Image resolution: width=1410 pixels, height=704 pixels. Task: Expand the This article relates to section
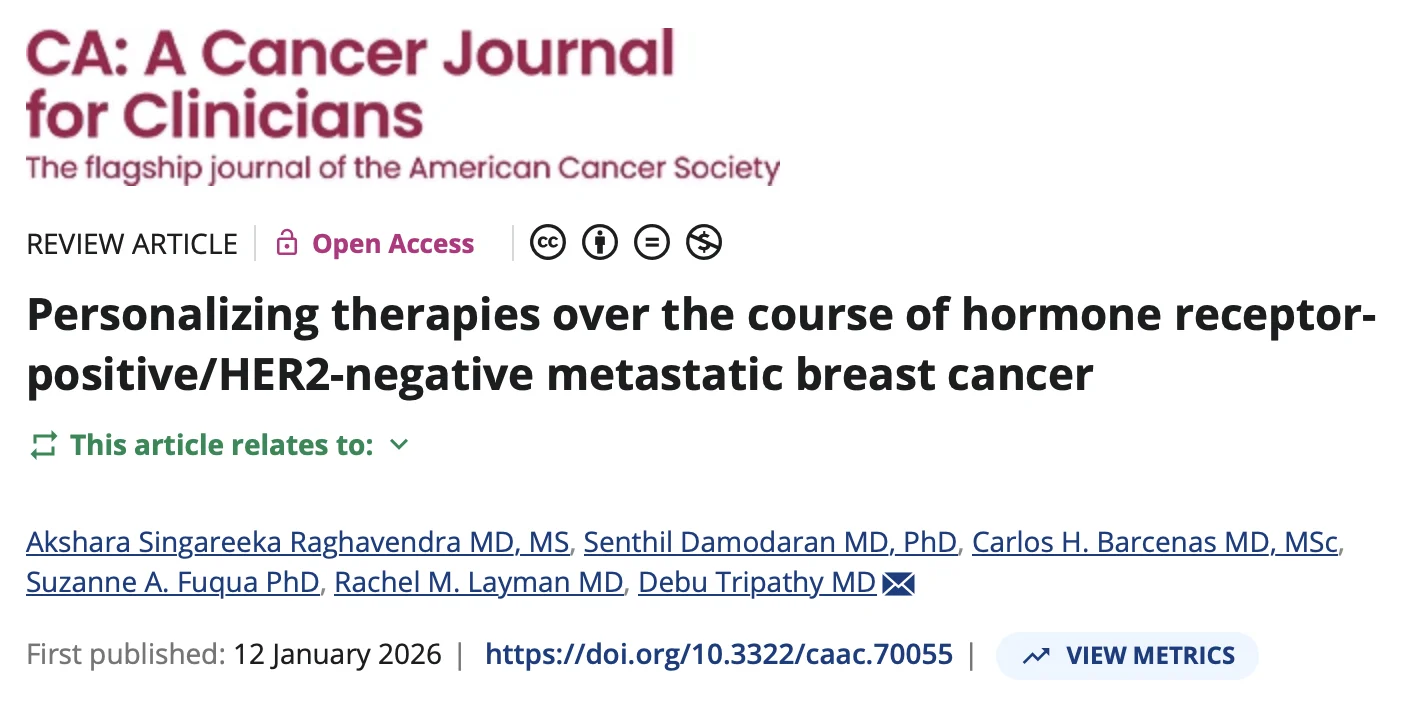pyautogui.click(x=225, y=445)
